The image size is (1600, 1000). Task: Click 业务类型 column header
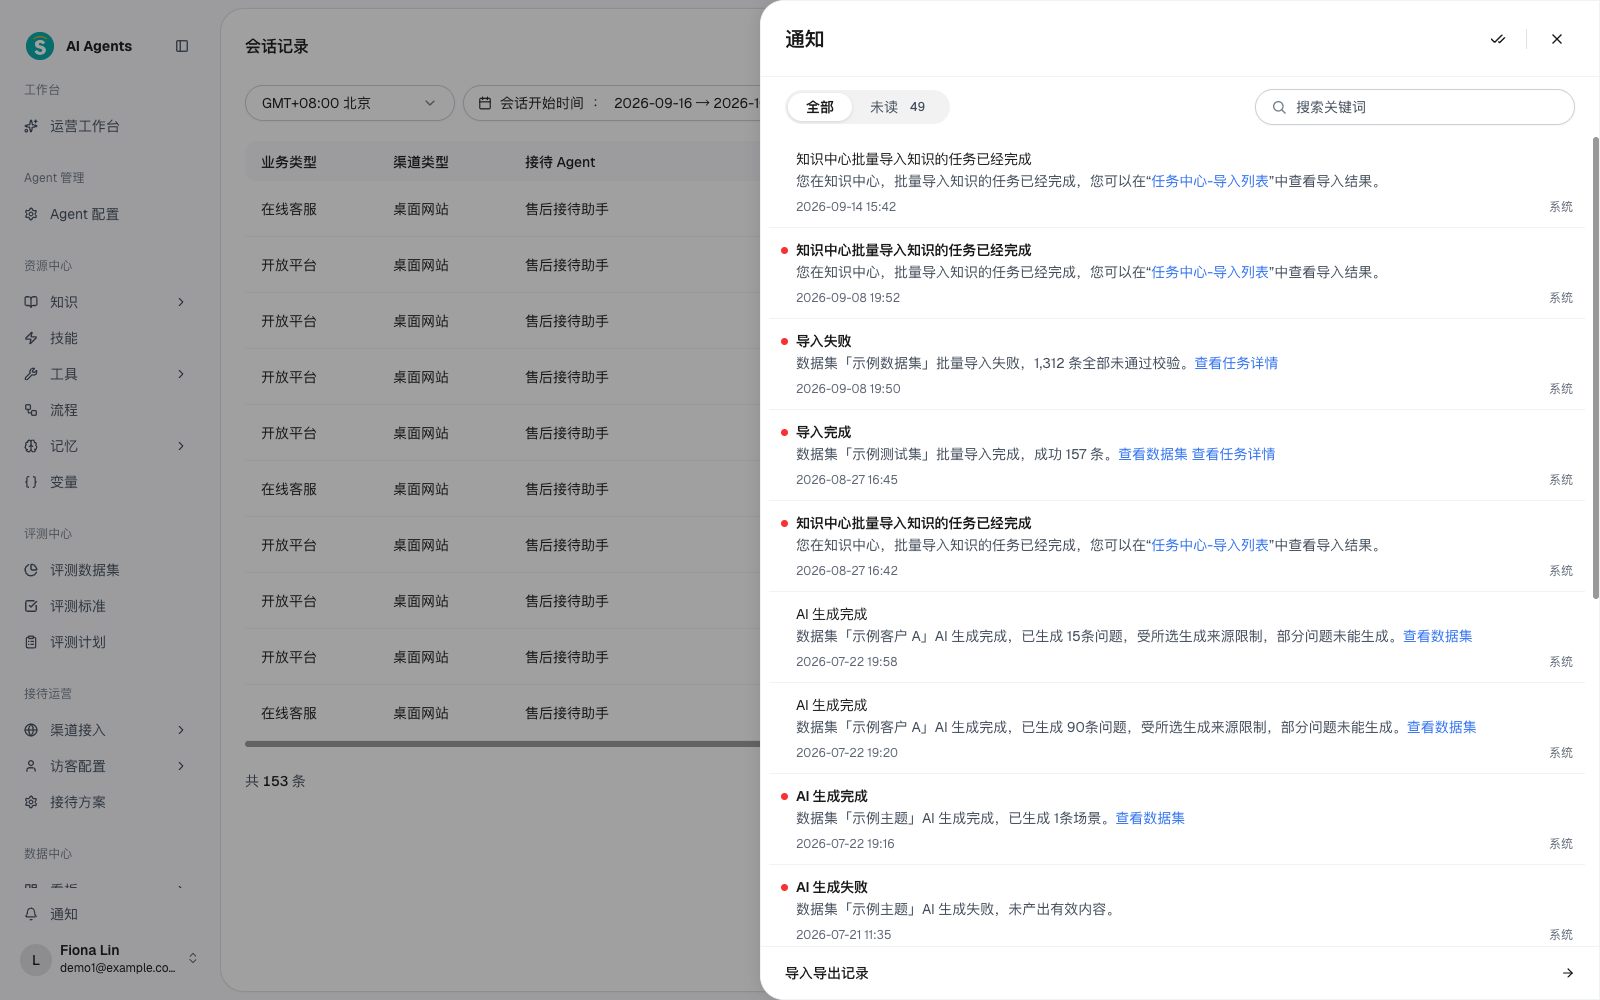click(x=289, y=162)
